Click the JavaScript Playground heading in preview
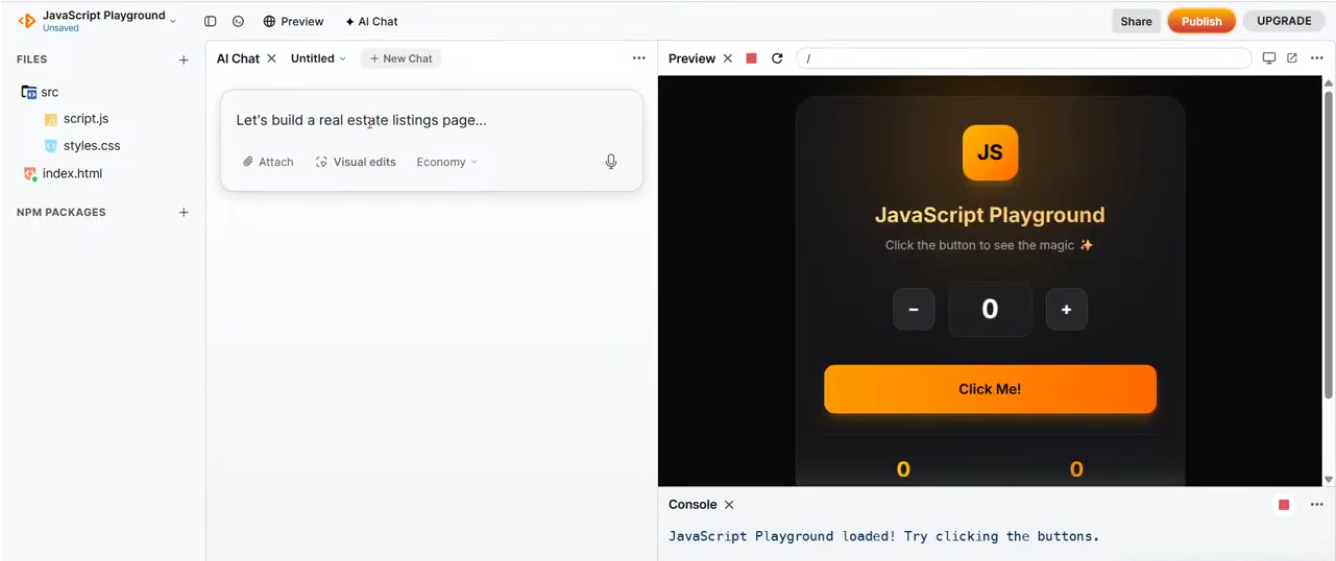1336x561 pixels. [990, 215]
